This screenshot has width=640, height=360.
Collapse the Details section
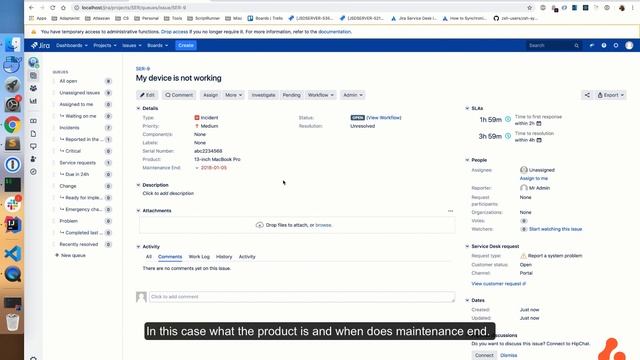138,108
